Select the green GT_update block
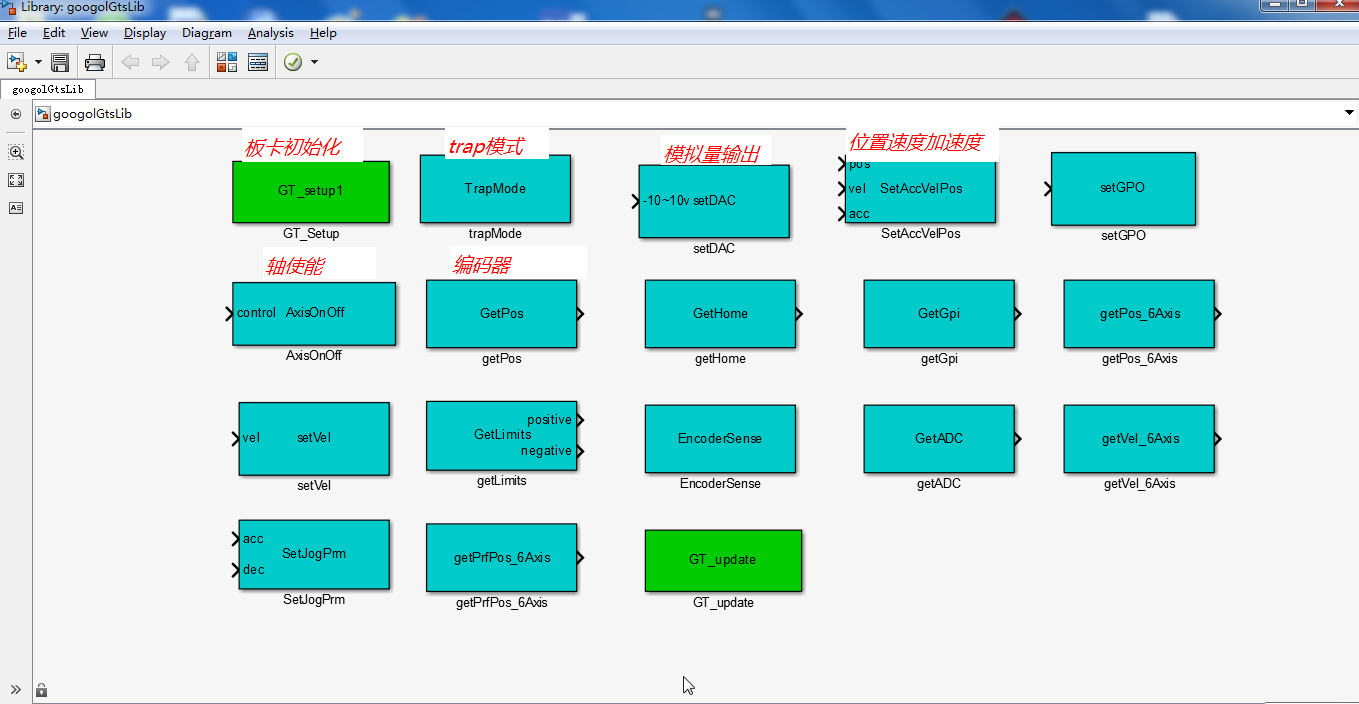Viewport: 1359px width, 704px height. (722, 560)
